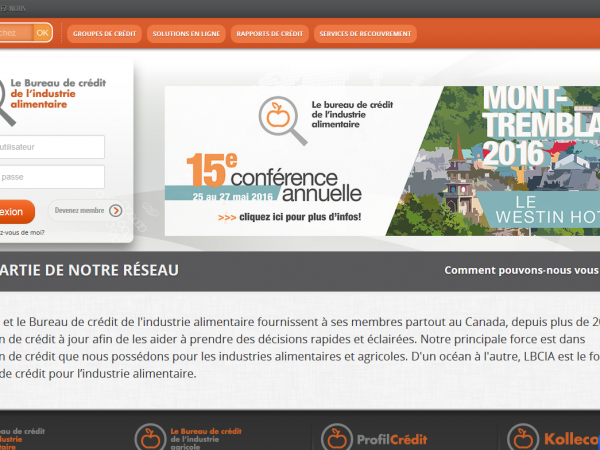Image resolution: width=600 pixels, height=450 pixels.
Task: Click 'Comment pouvons-nous vous' heading
Action: (x=522, y=270)
